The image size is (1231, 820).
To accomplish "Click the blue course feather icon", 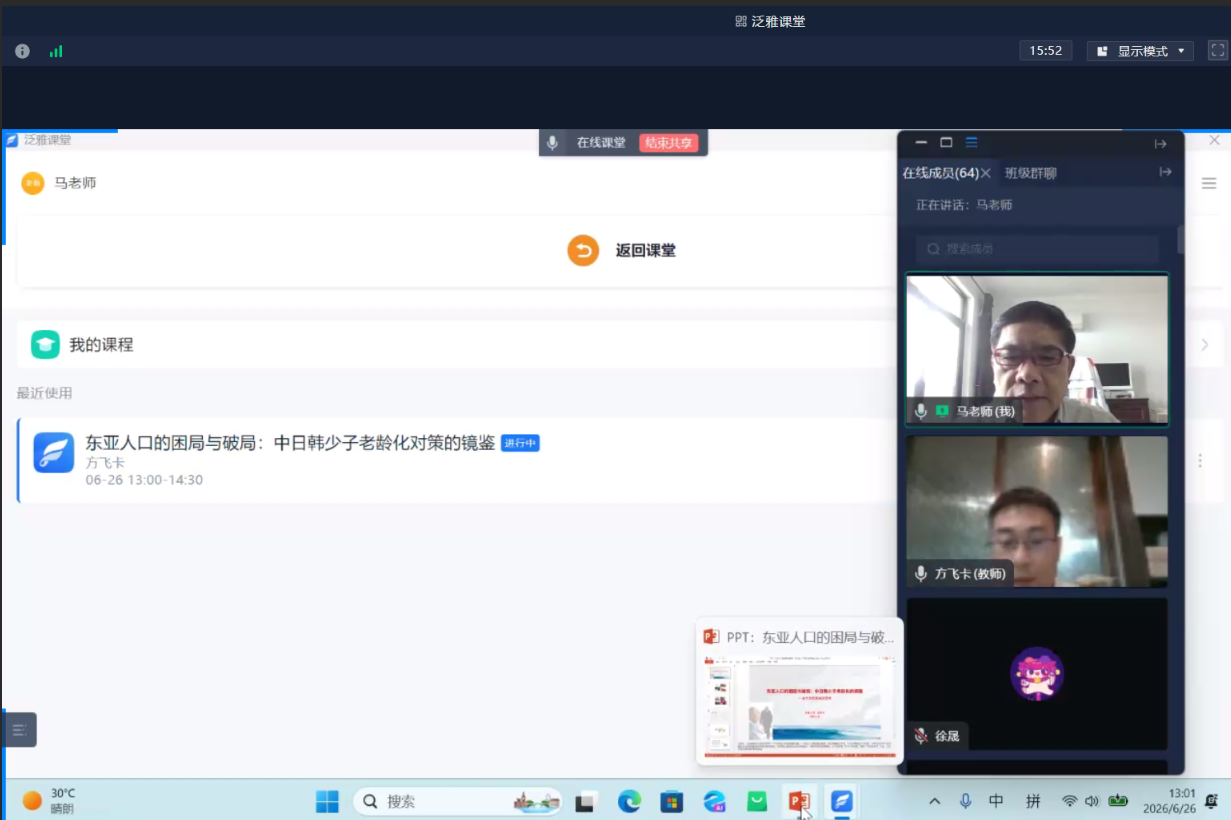I will coord(54,452).
